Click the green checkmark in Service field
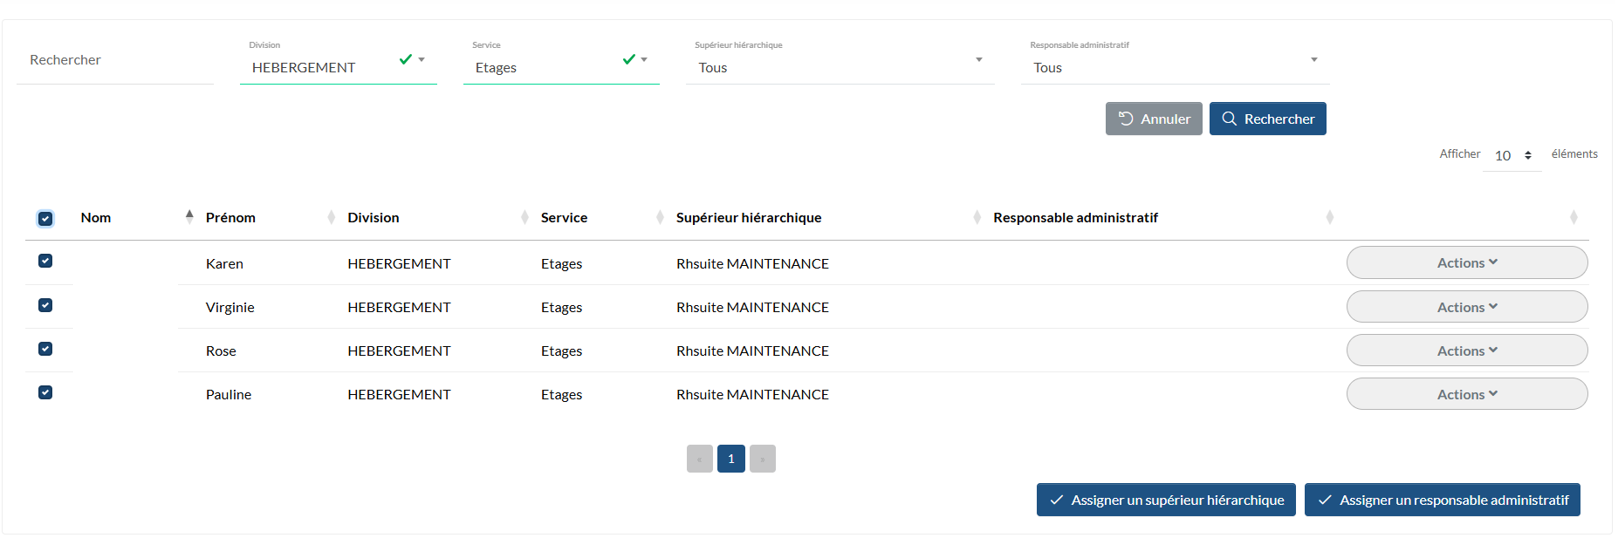This screenshot has height=554, width=1615. pyautogui.click(x=629, y=59)
